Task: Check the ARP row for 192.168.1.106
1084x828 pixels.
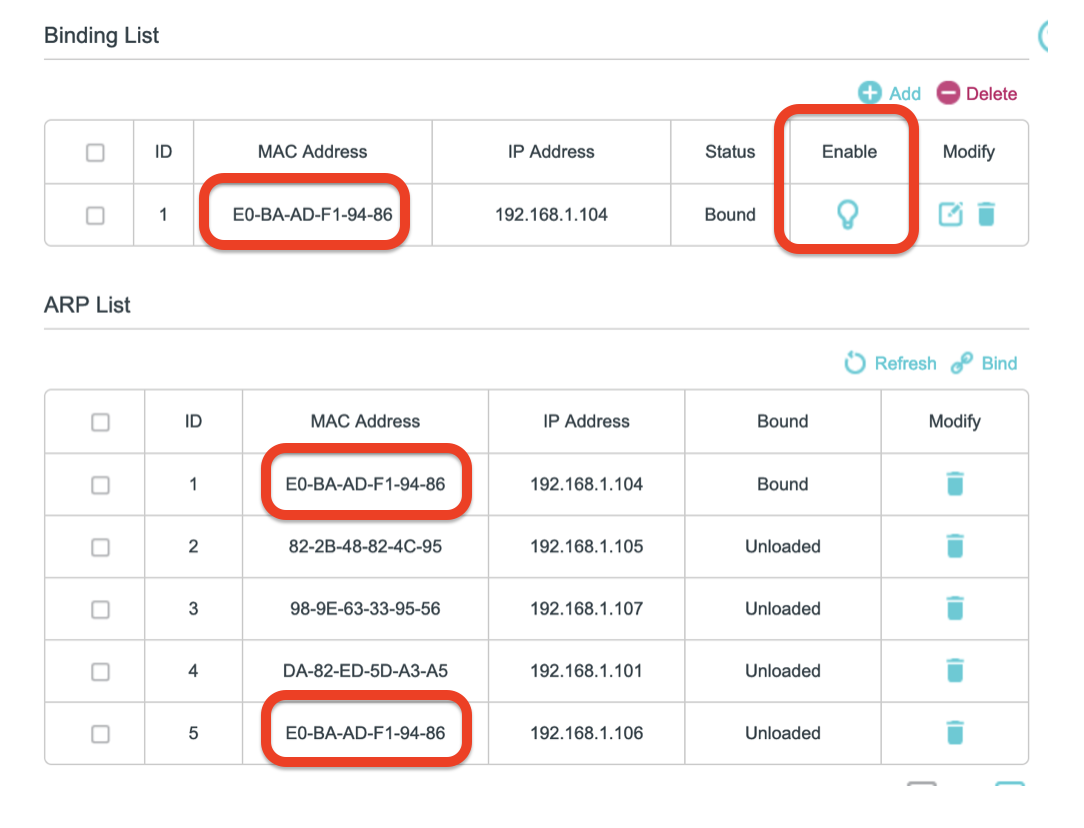Action: tap(100, 734)
